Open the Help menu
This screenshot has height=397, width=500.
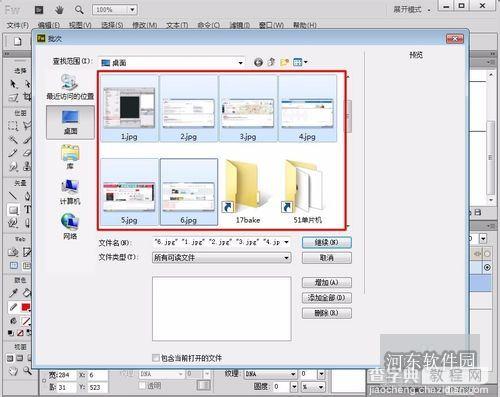(304, 25)
